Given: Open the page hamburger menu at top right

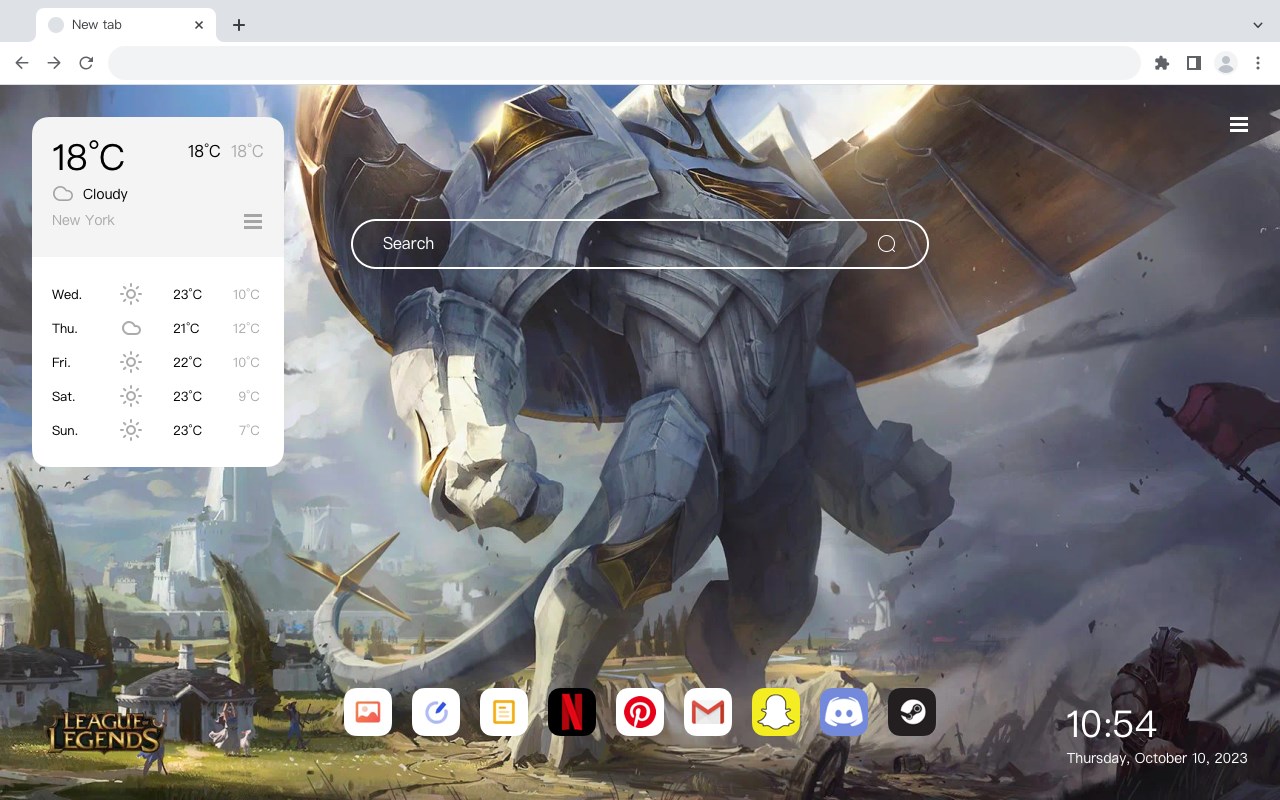Looking at the screenshot, I should pos(1239,125).
